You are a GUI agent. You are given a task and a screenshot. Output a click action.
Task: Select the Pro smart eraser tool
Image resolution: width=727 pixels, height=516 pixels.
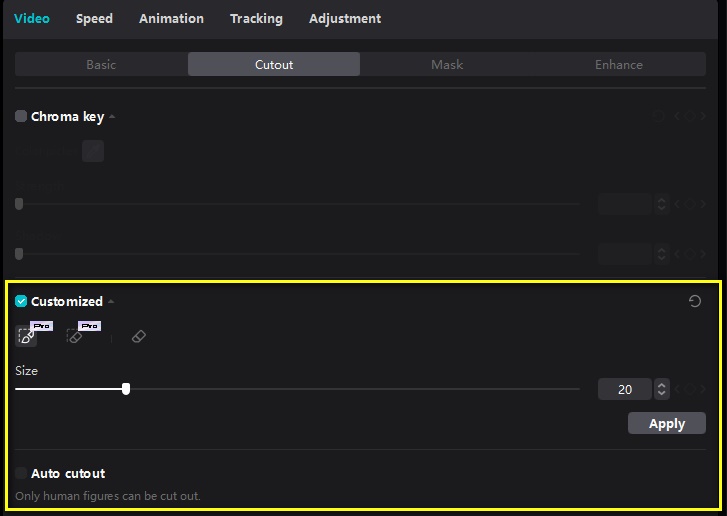pos(75,336)
